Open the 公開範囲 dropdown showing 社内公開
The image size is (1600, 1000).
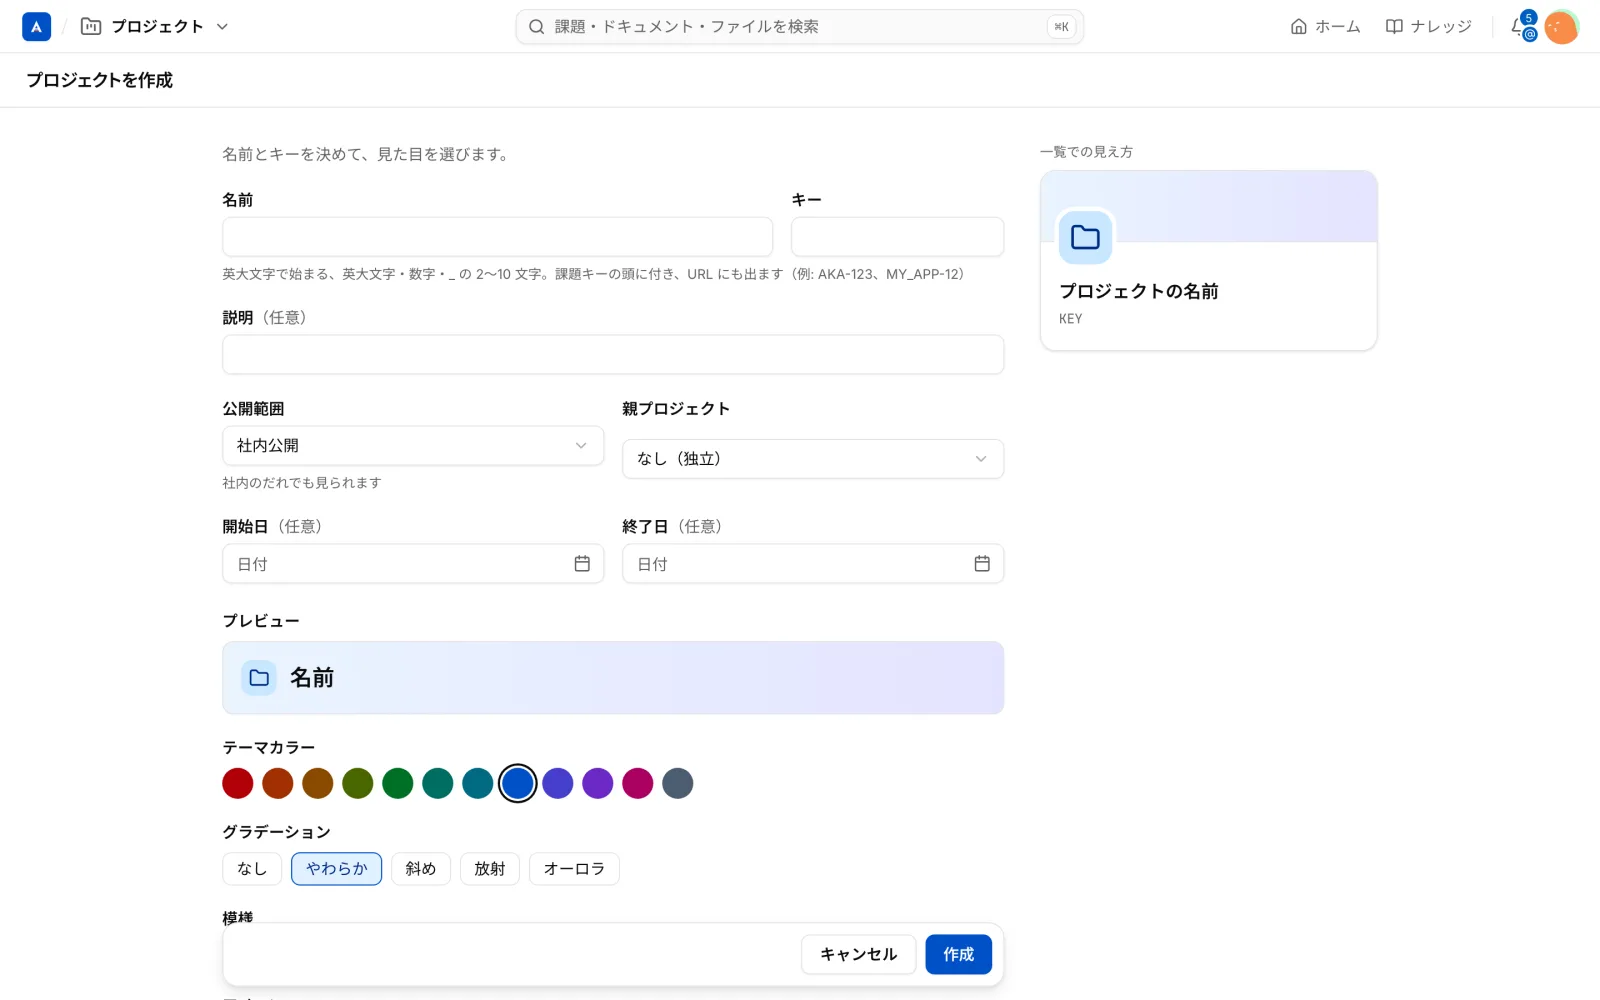coord(413,446)
